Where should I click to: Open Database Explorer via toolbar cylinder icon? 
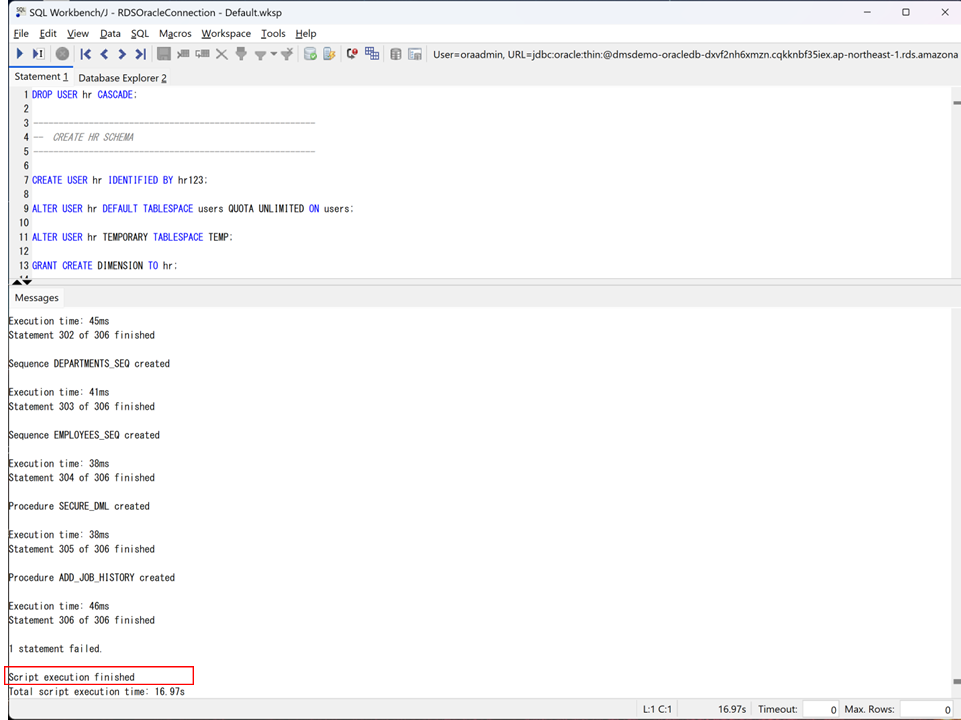click(x=396, y=54)
